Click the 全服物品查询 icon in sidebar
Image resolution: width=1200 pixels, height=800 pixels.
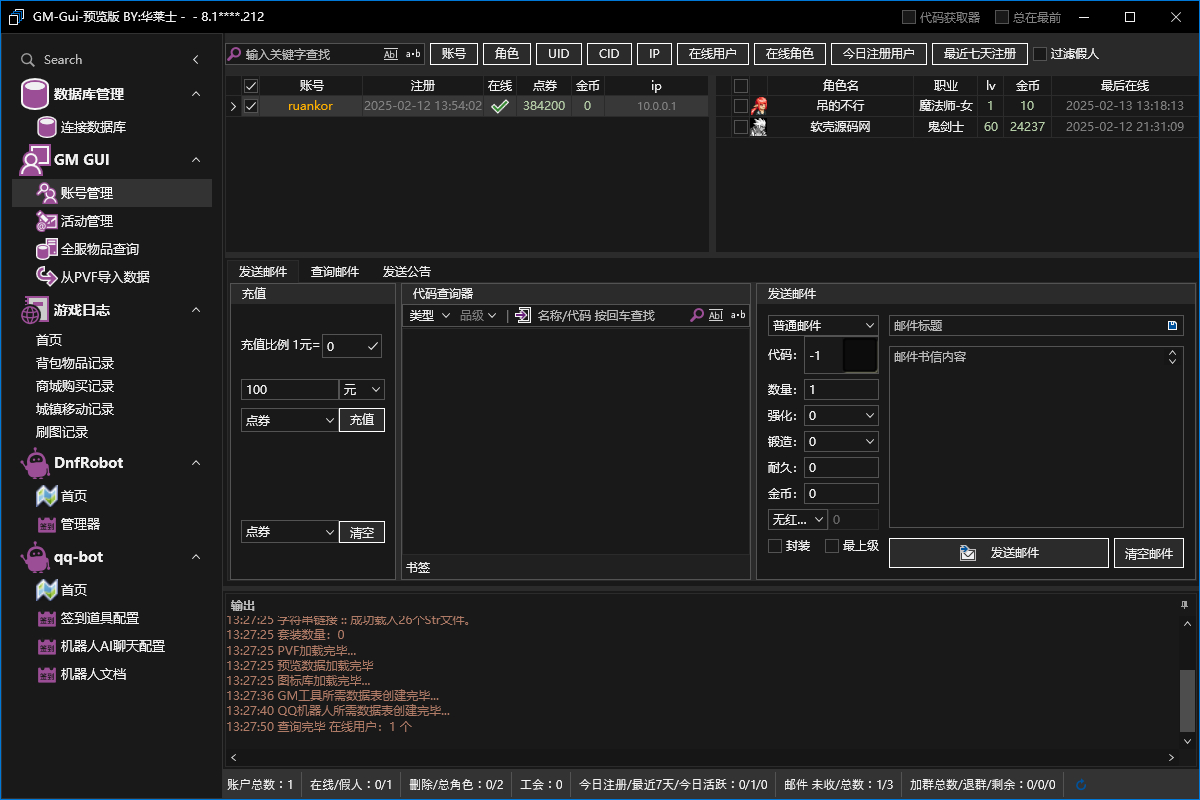[46, 249]
